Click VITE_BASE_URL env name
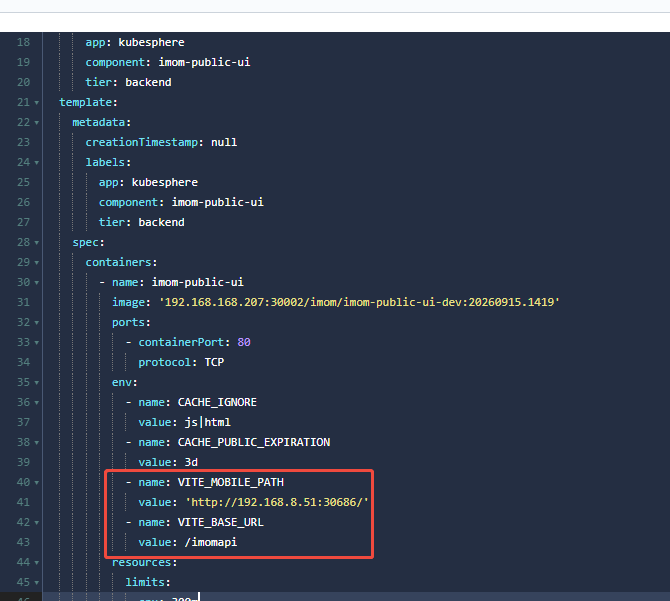The height and width of the screenshot is (601, 670). pyautogui.click(x=220, y=522)
